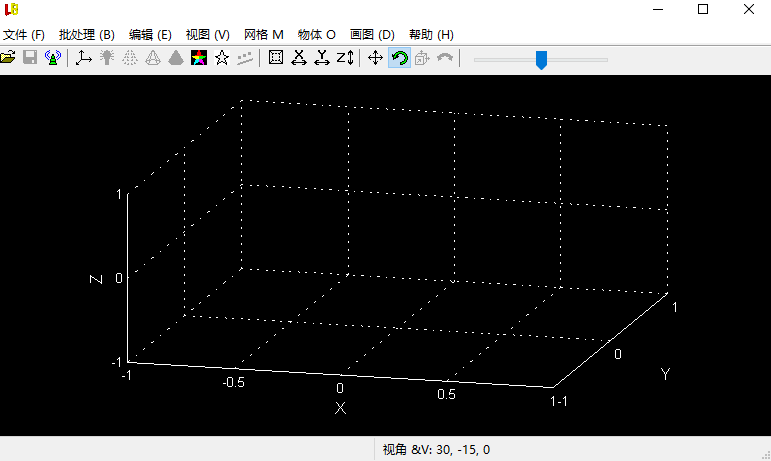Toggle the green rotate tool
This screenshot has width=771, height=461.
[399, 58]
